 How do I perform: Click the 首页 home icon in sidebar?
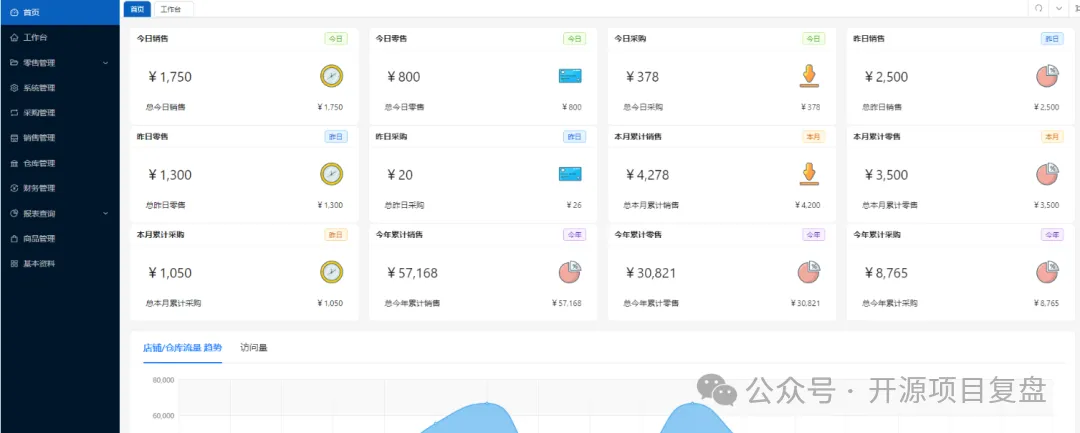[x=14, y=12]
